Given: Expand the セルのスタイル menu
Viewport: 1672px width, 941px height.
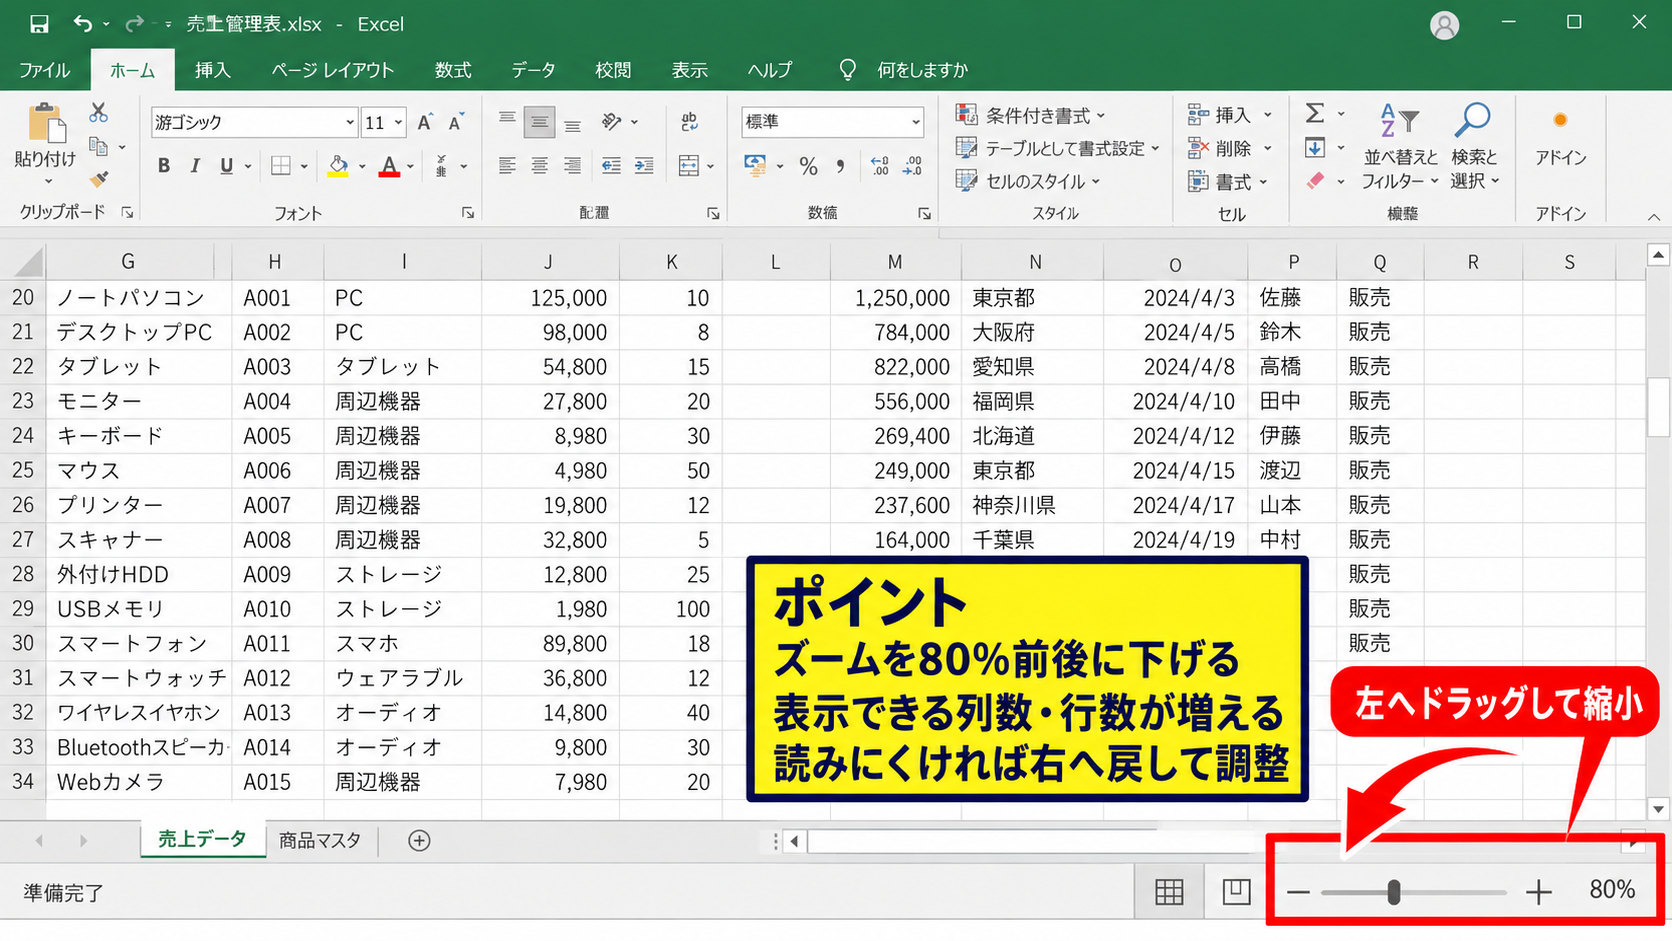Looking at the screenshot, I should (1027, 181).
